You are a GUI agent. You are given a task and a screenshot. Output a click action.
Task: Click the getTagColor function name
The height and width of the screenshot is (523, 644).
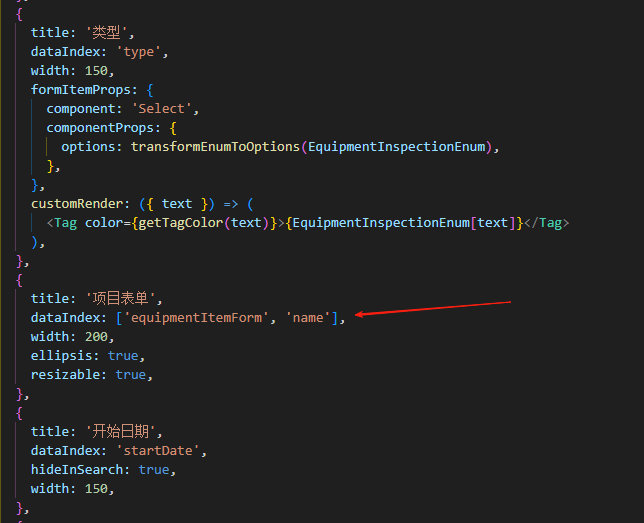[x=181, y=223]
